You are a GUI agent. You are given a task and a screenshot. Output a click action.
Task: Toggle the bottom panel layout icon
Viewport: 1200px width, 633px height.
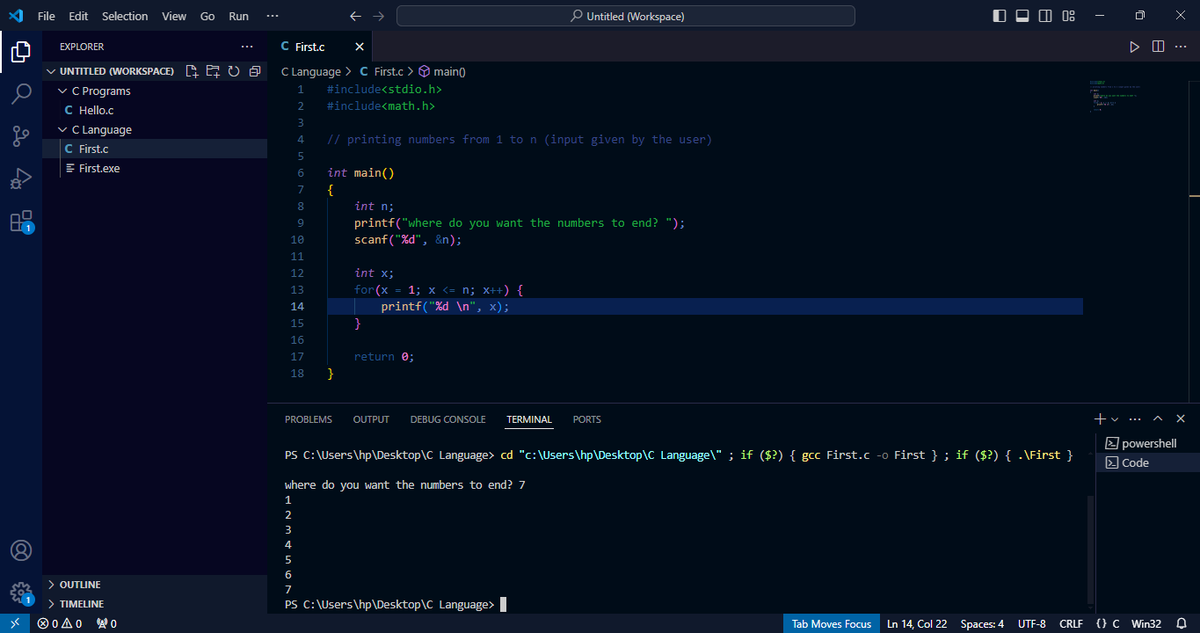click(1024, 16)
